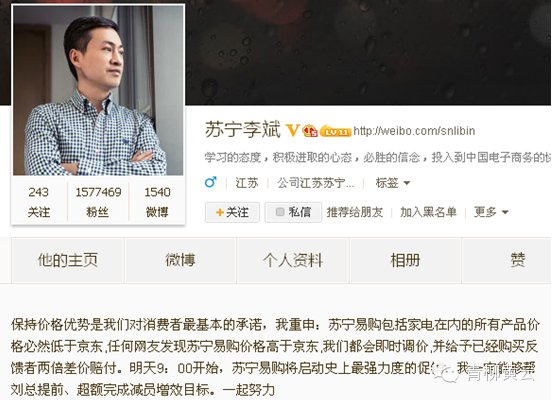Screen dimensions: 553x400
Task: Follow user with the 关注 button
Action: pyautogui.click(x=232, y=212)
